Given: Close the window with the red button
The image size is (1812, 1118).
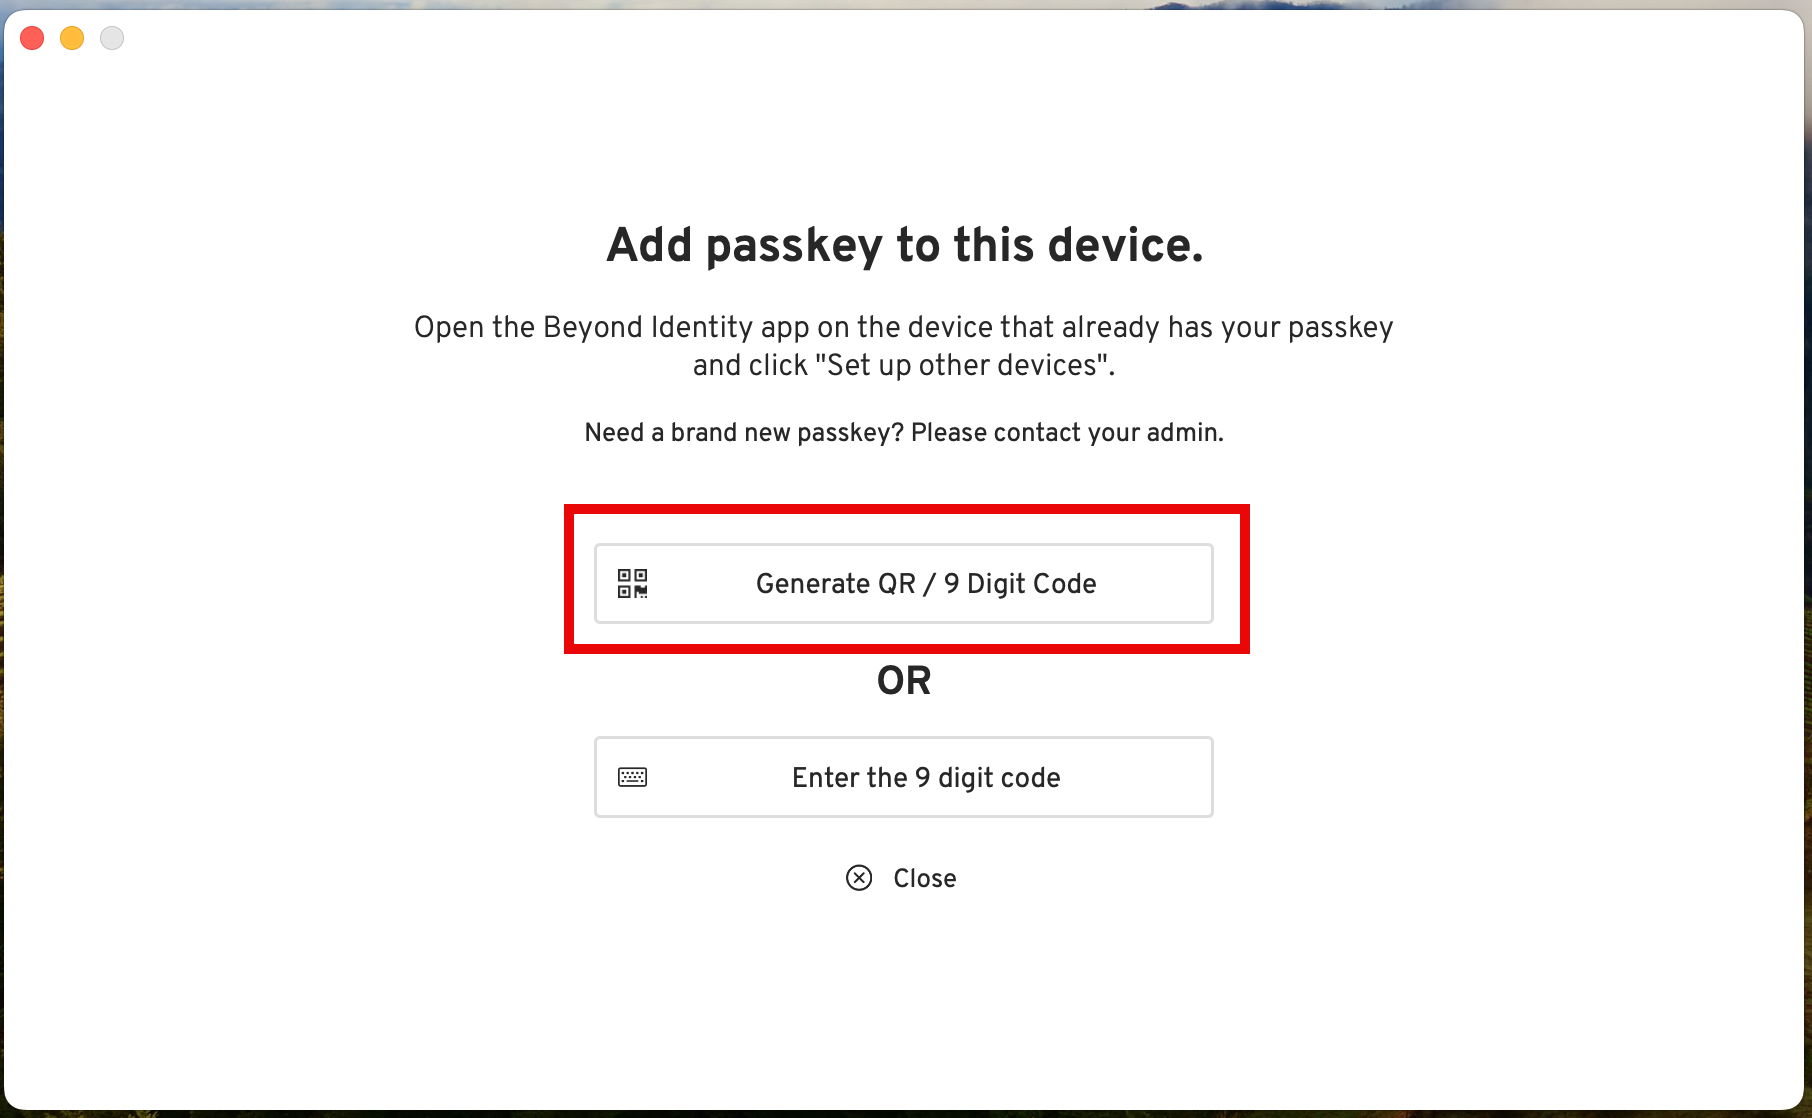Looking at the screenshot, I should (32, 38).
